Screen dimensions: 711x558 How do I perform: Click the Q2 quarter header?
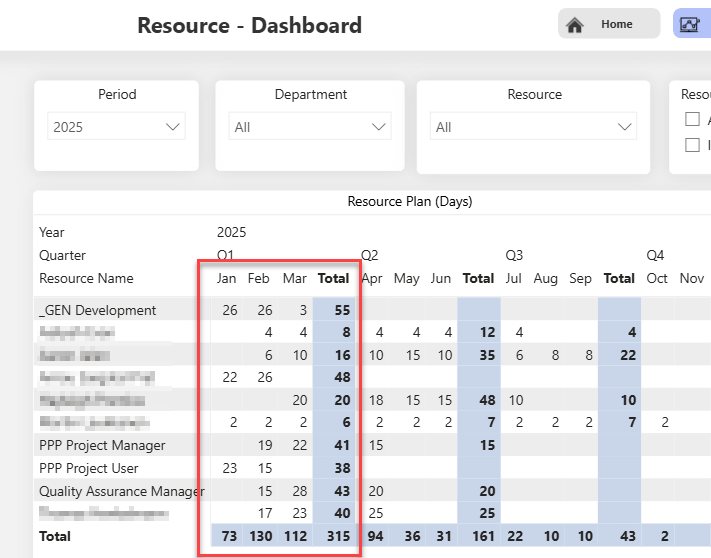[369, 255]
